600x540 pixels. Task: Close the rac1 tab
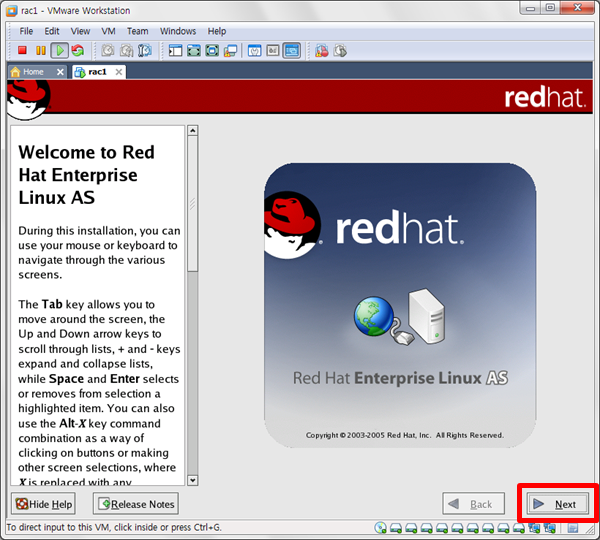119,72
